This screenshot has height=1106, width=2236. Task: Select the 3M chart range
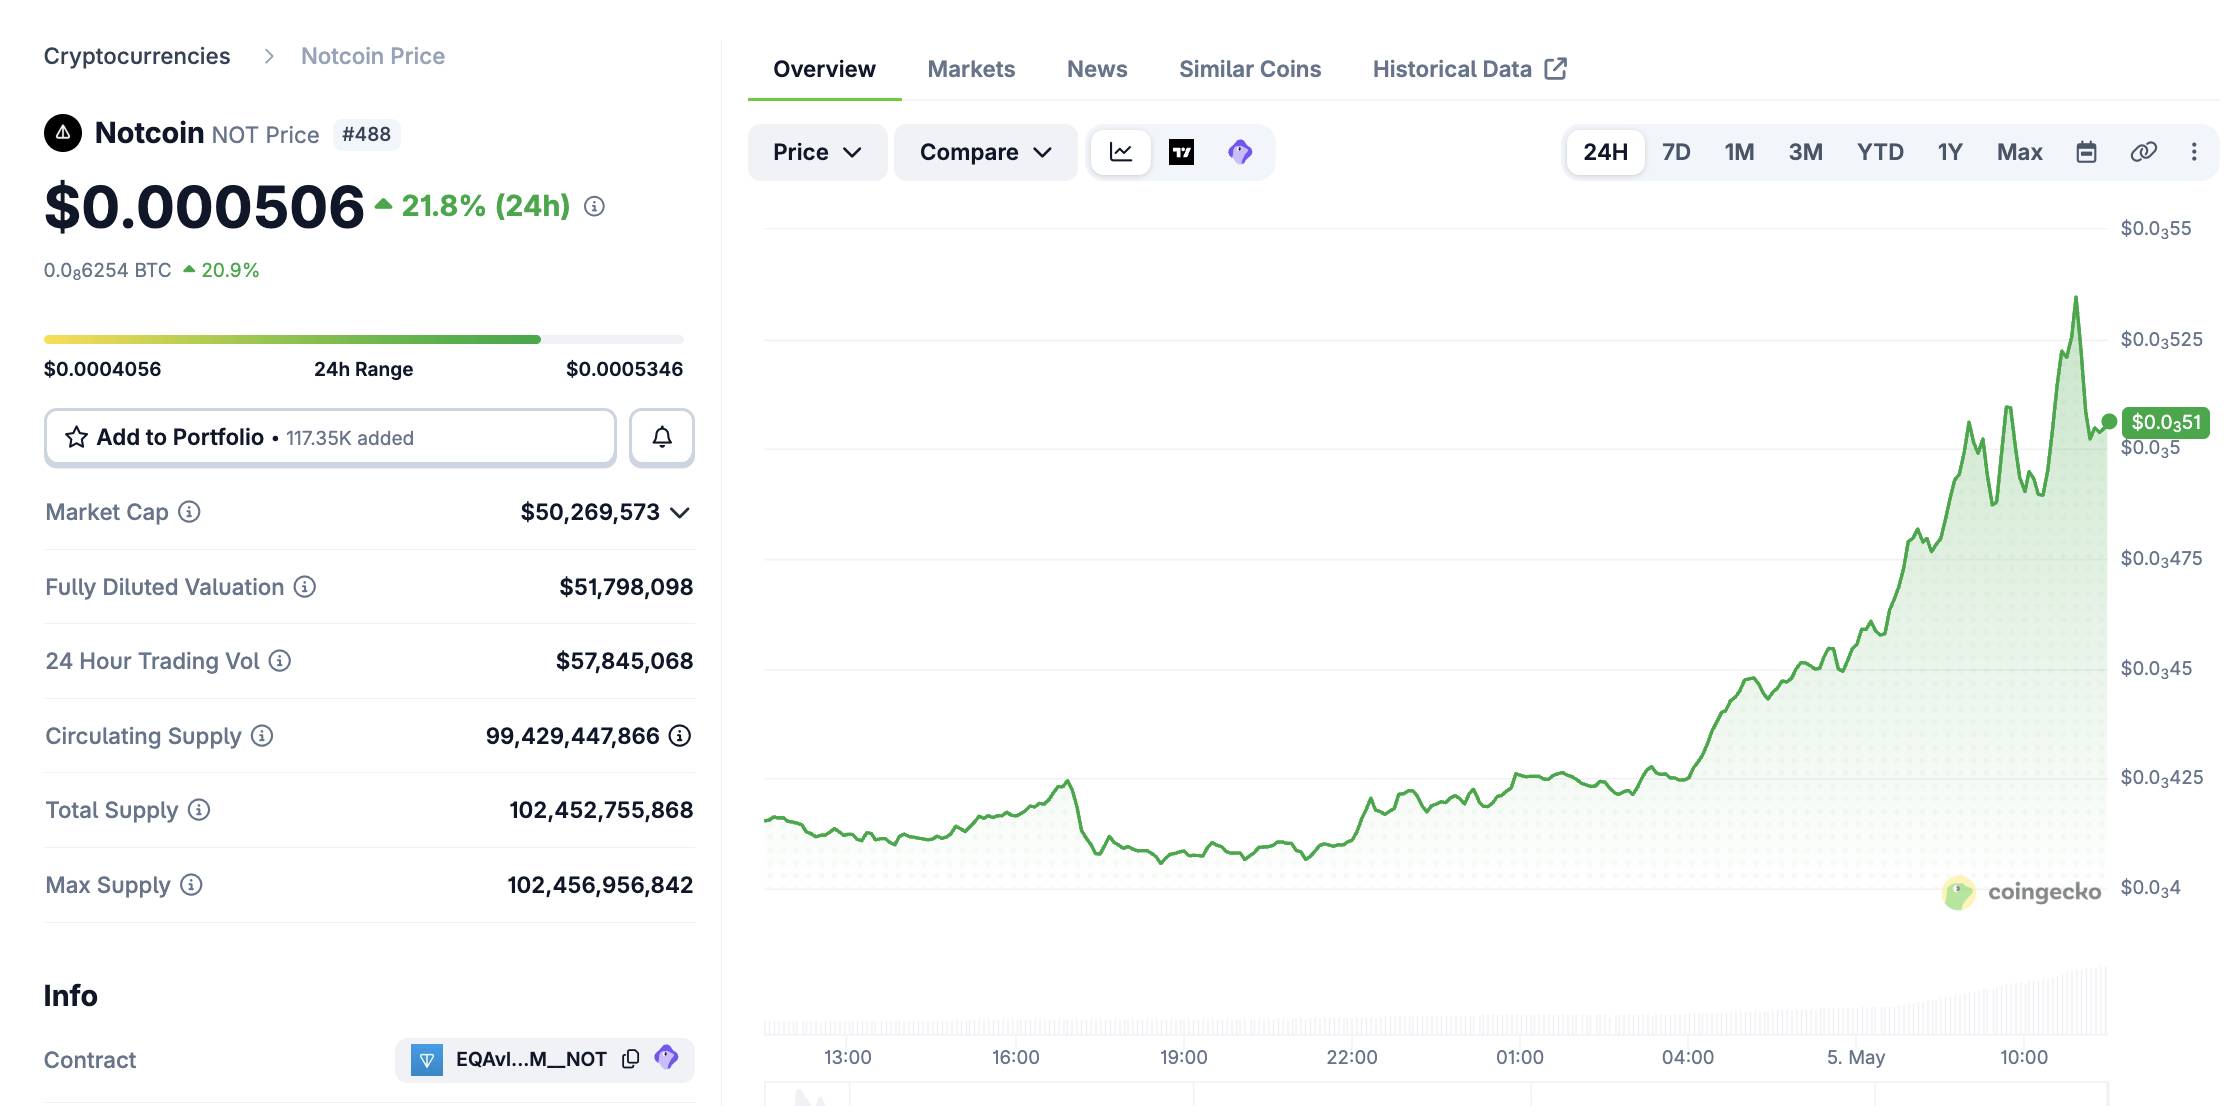coord(1805,152)
